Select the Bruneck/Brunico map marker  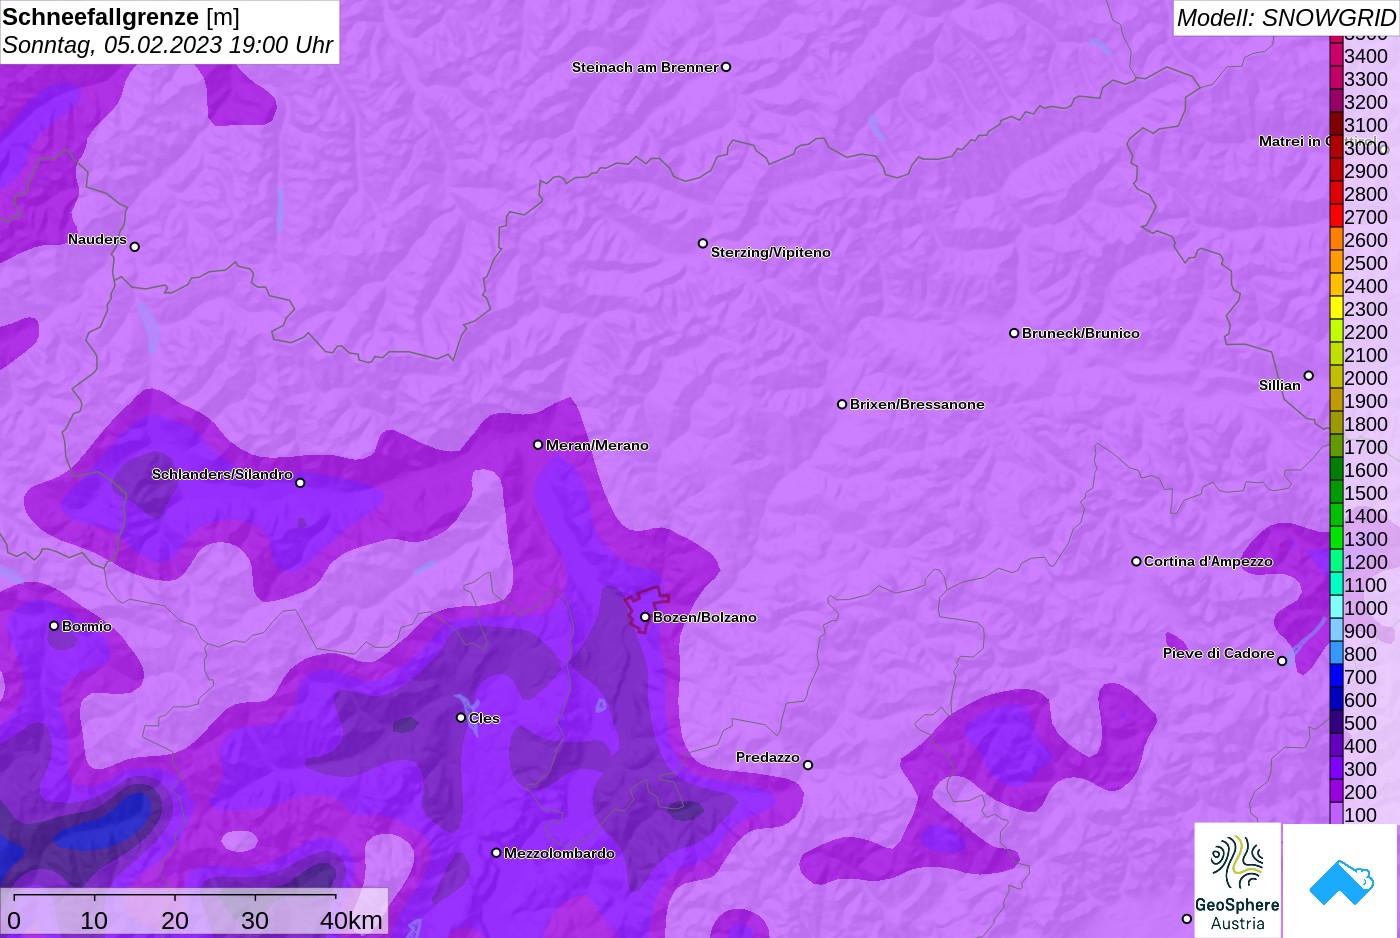coord(1014,333)
